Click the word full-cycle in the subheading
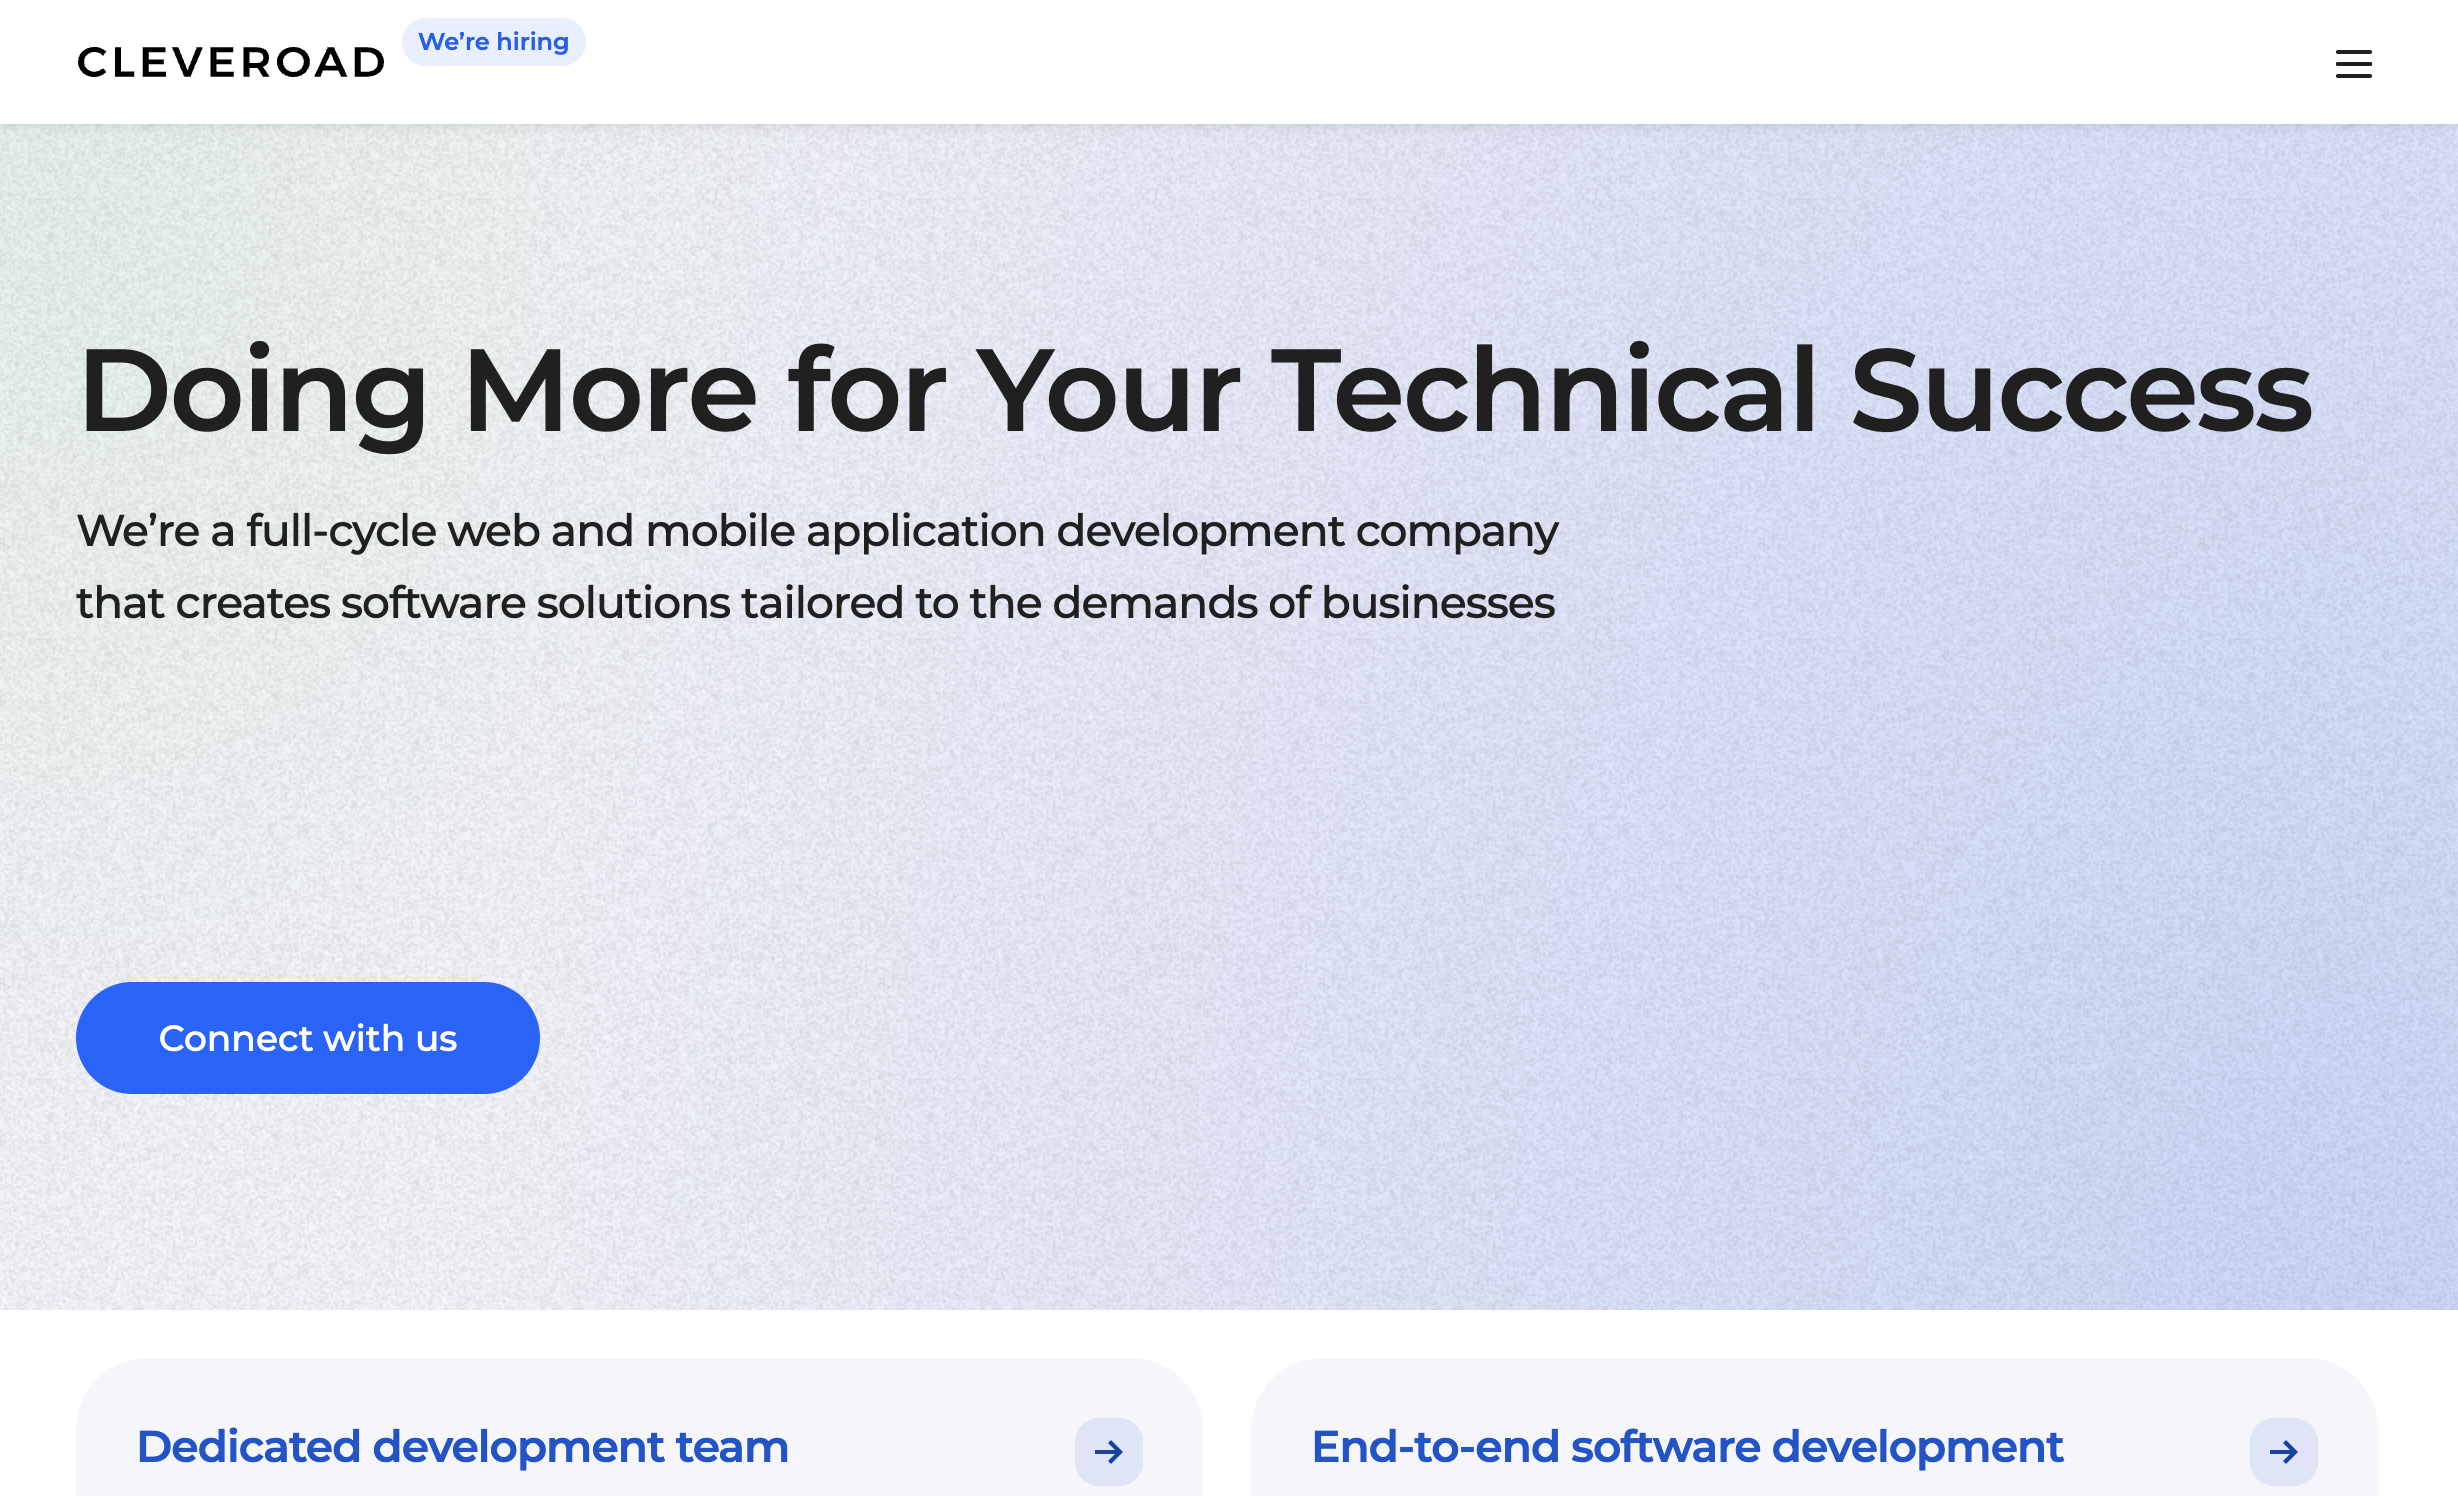This screenshot has width=2458, height=1496. coord(341,531)
